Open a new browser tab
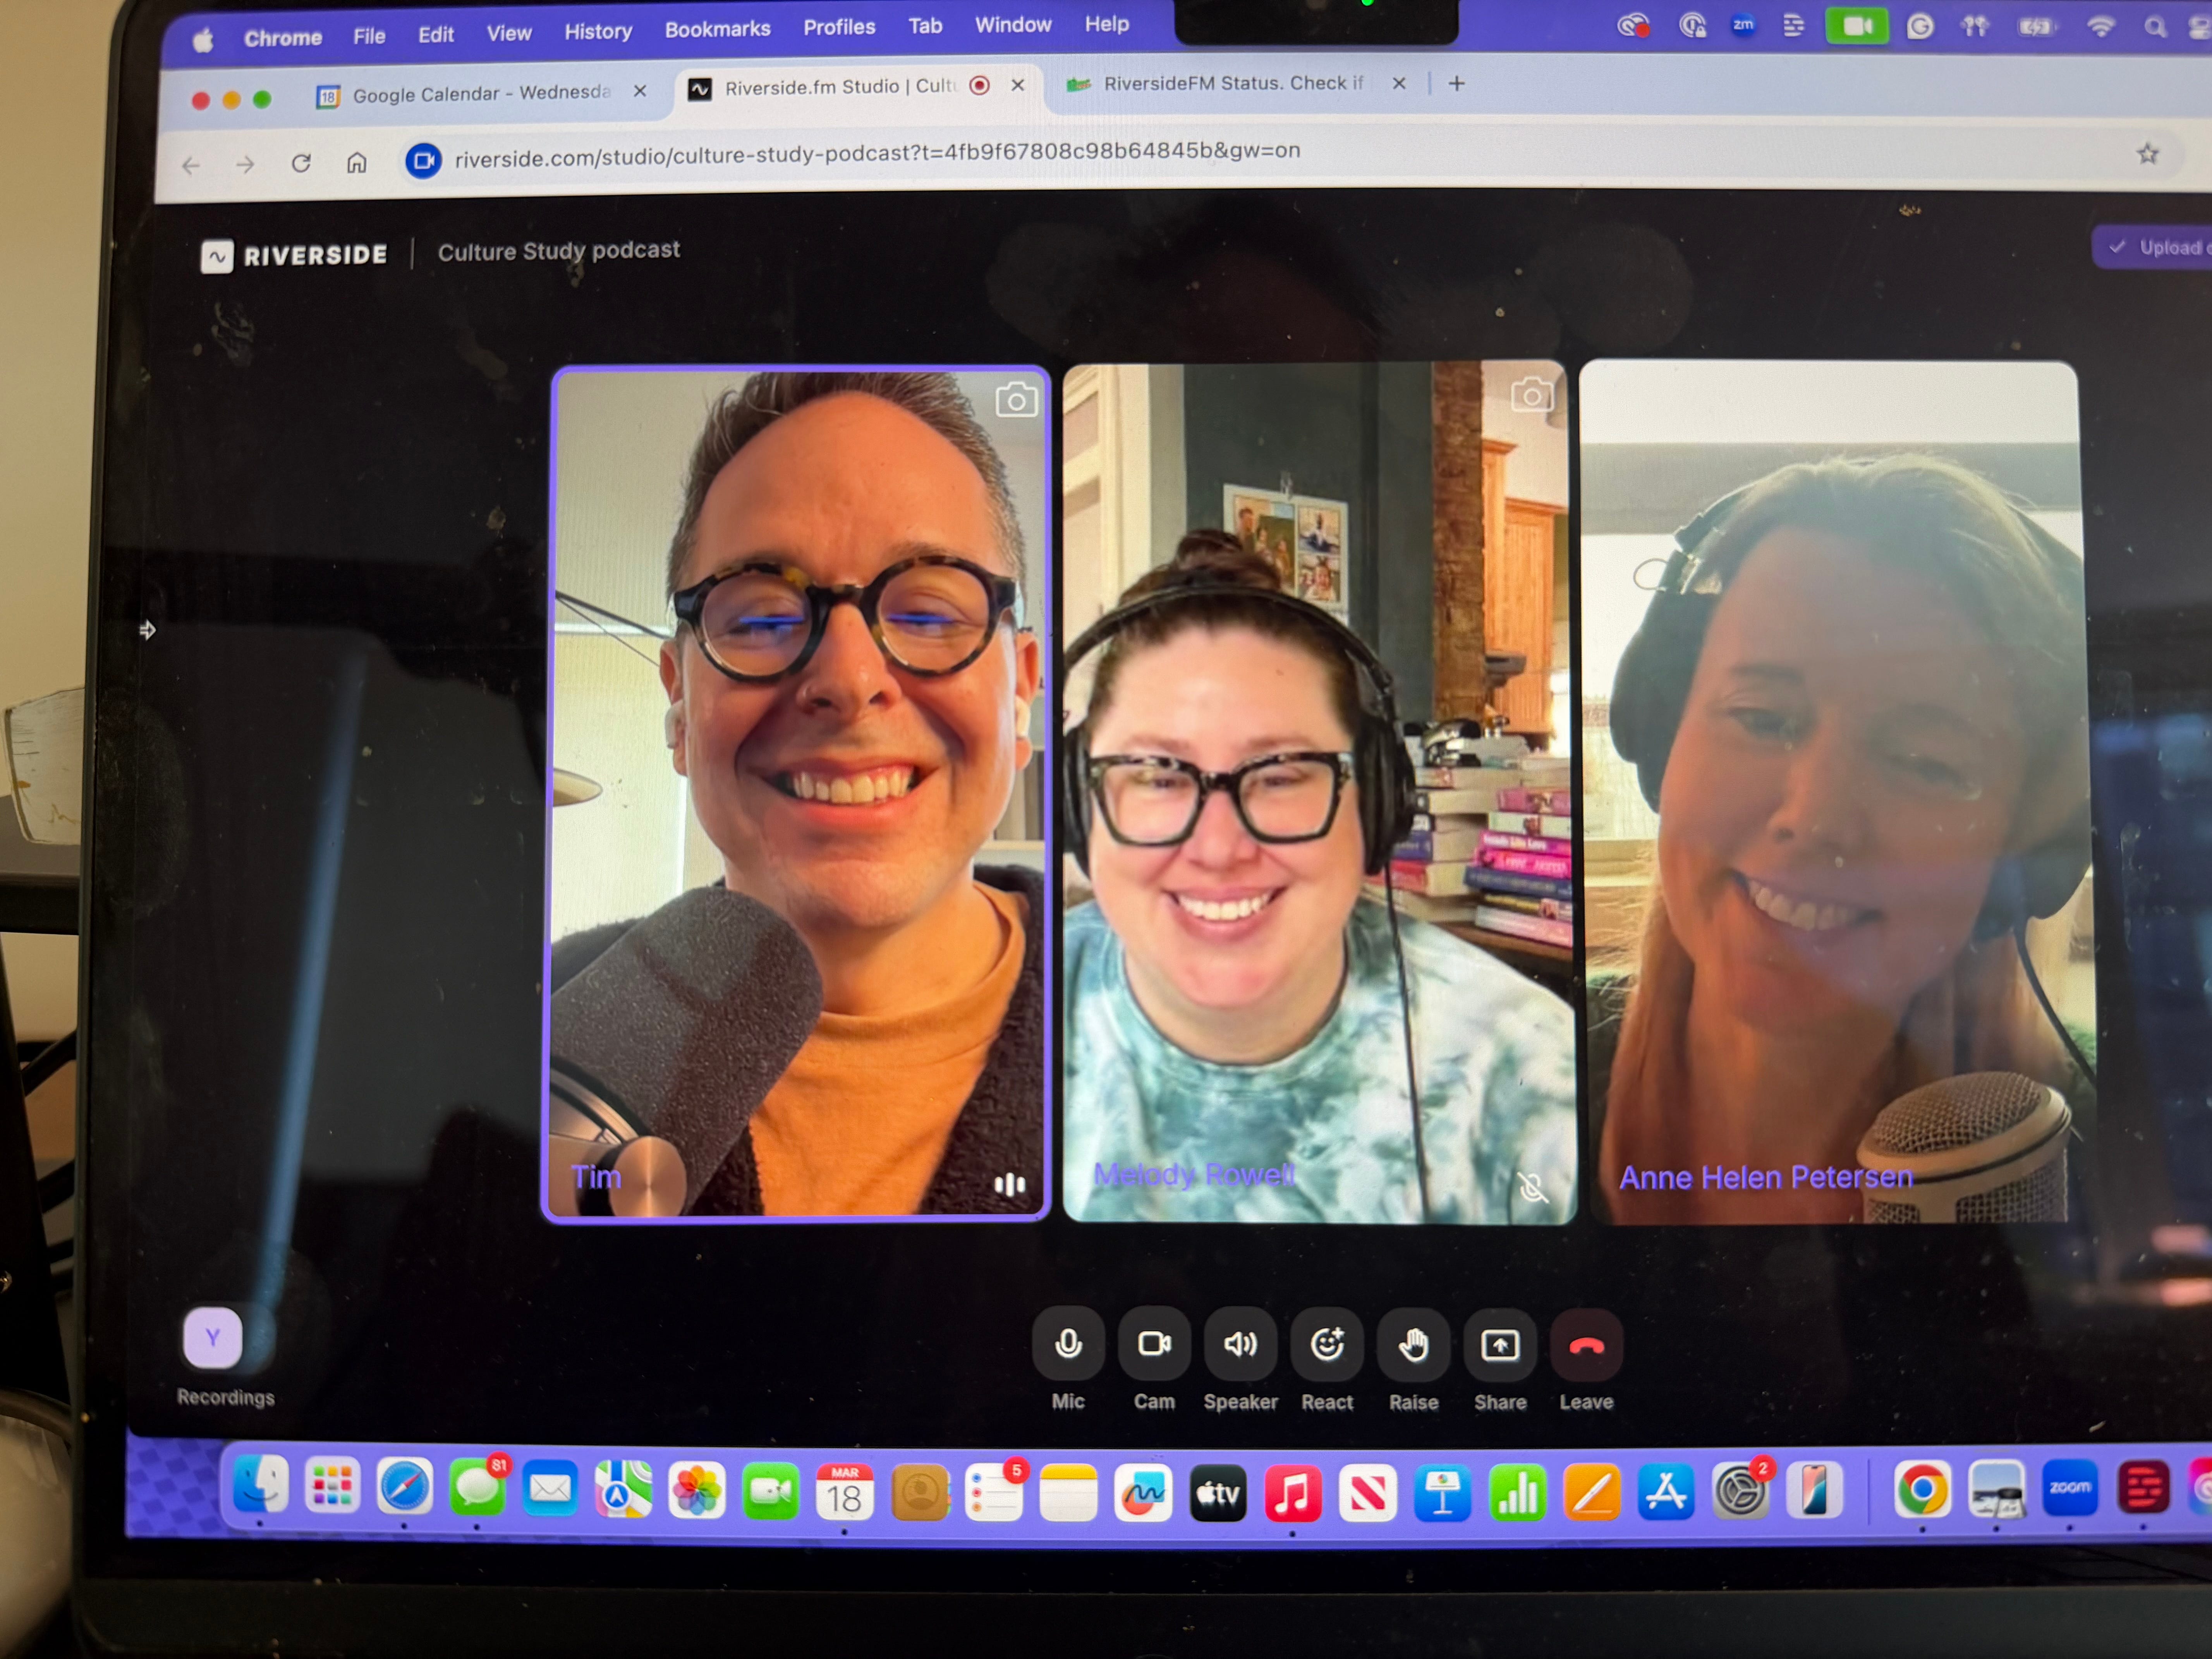The width and height of the screenshot is (2212, 1659). click(x=1456, y=84)
